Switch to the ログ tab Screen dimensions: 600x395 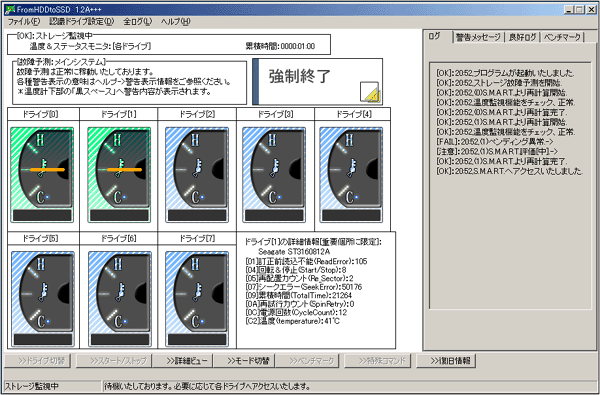(x=435, y=36)
